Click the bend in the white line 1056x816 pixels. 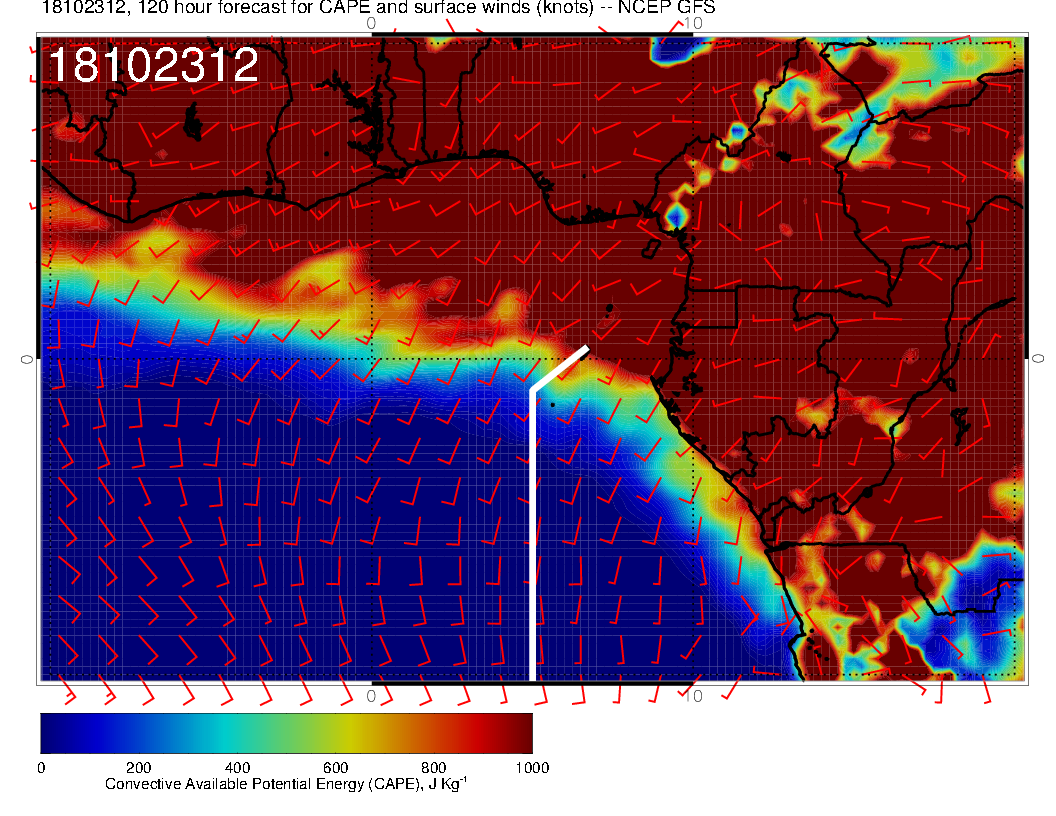(532, 389)
